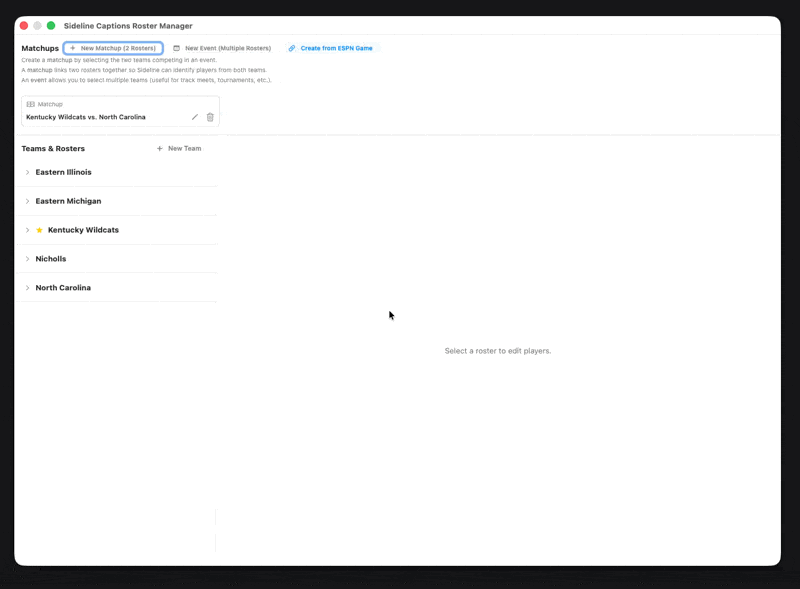Select the Eastern Michigan team name
Image resolution: width=800 pixels, height=589 pixels.
68,201
